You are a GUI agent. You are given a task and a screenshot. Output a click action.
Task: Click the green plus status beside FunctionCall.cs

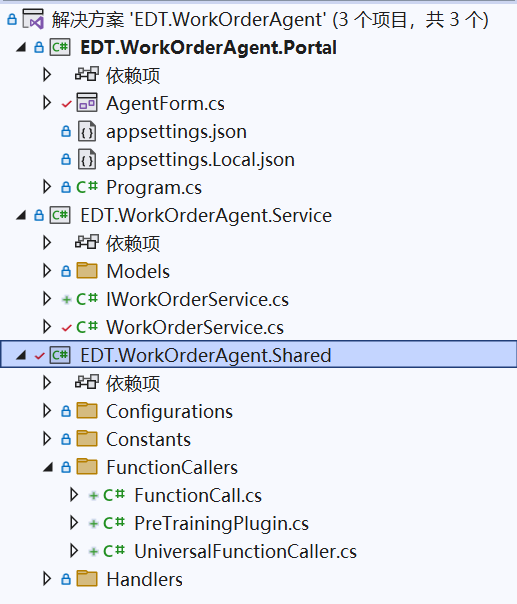(93, 495)
